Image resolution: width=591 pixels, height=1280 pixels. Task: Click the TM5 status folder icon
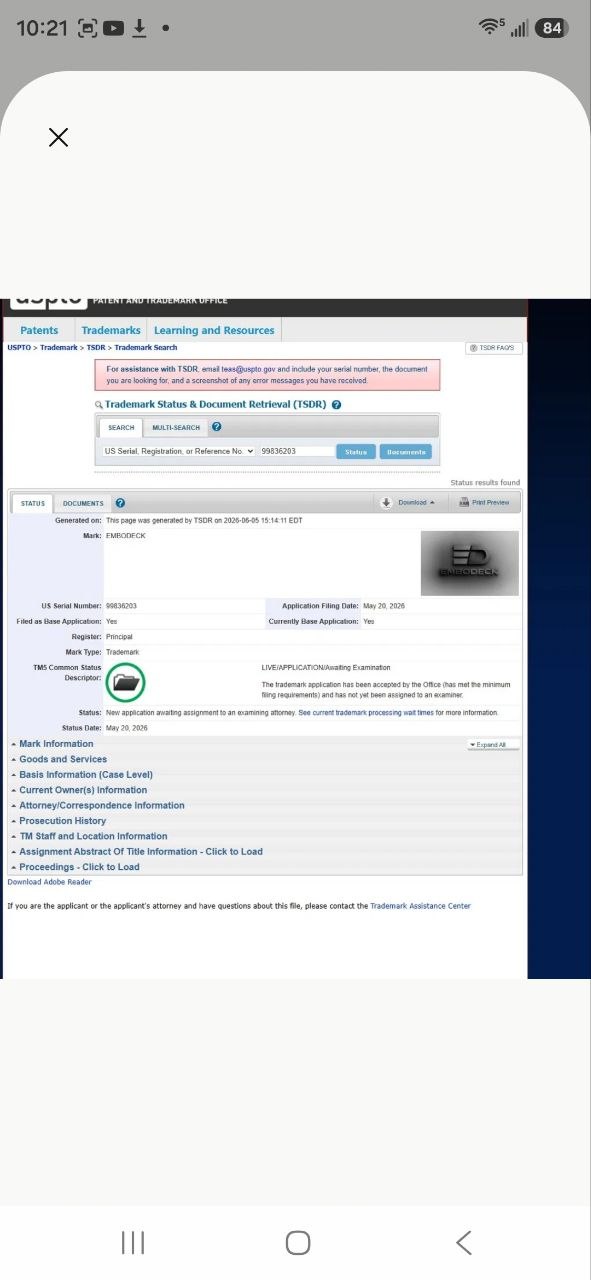point(126,683)
